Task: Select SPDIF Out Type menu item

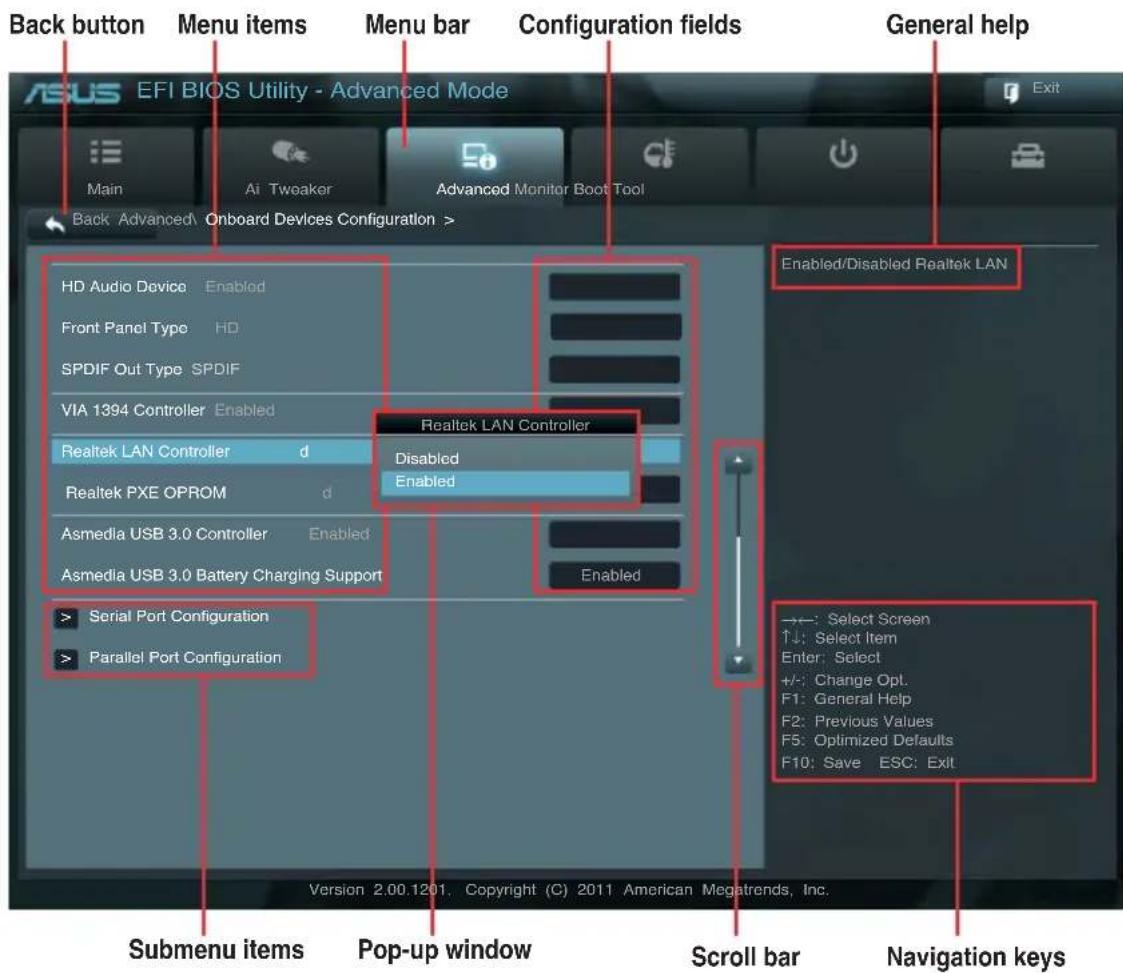Action: 122,369
